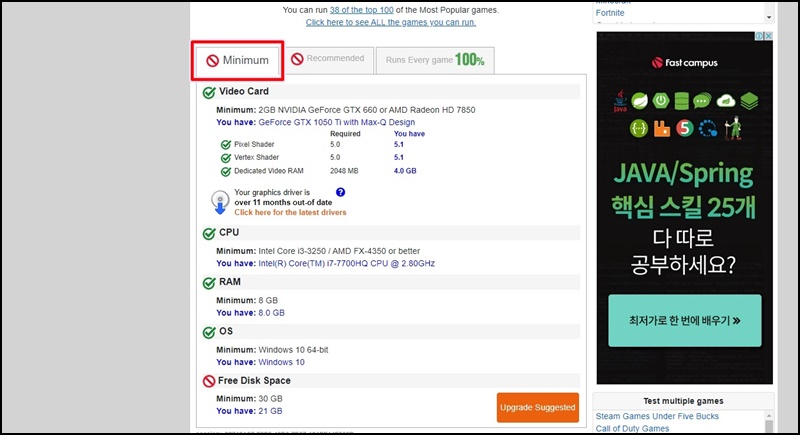800x435 pixels.
Task: Click the green check beside Pixel Shader
Action: point(226,145)
